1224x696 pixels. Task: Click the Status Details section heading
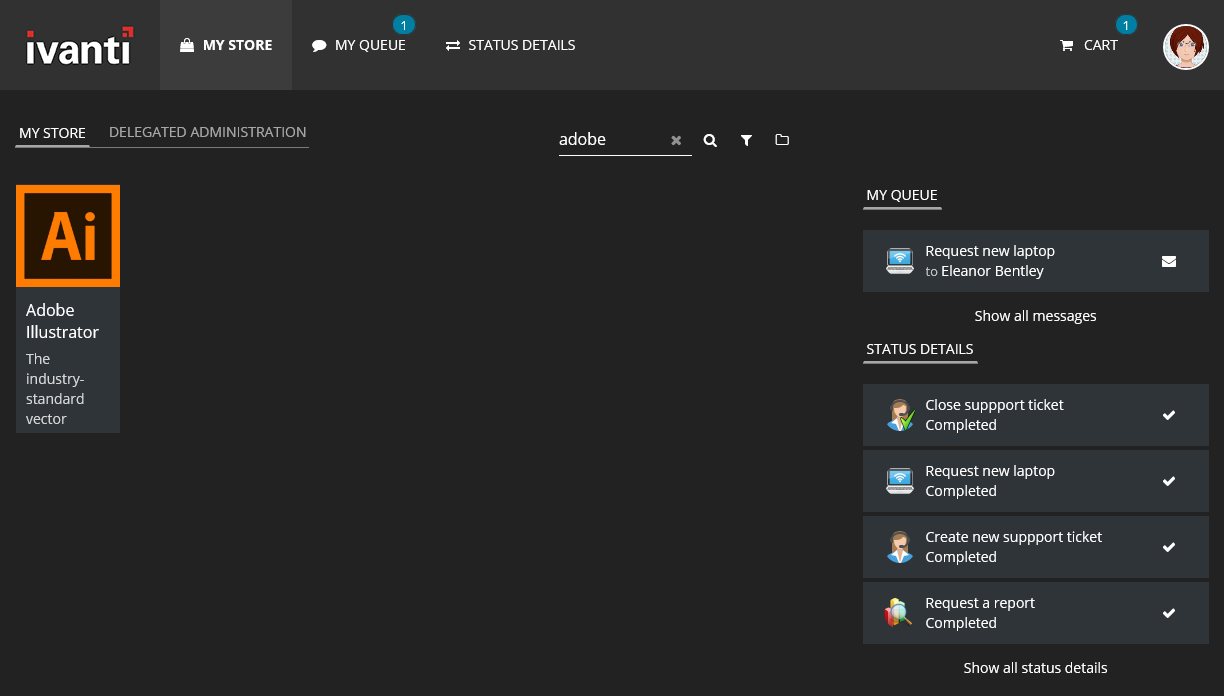(x=920, y=349)
